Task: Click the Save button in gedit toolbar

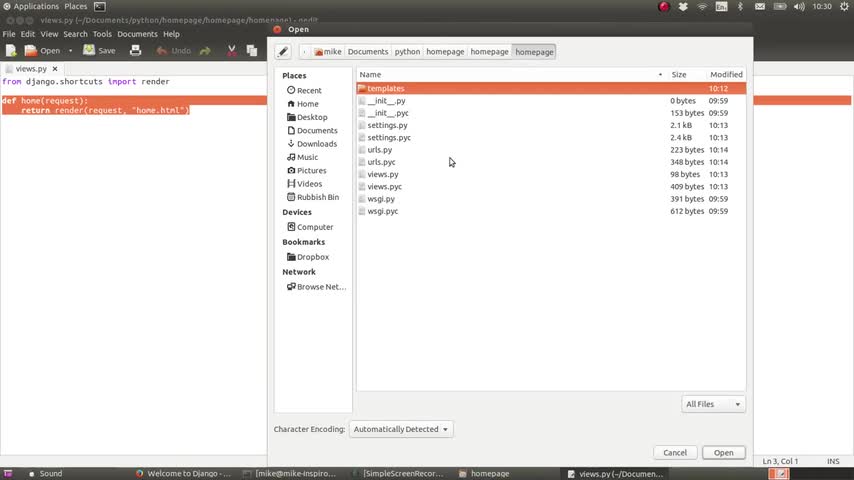Action: click(99, 51)
